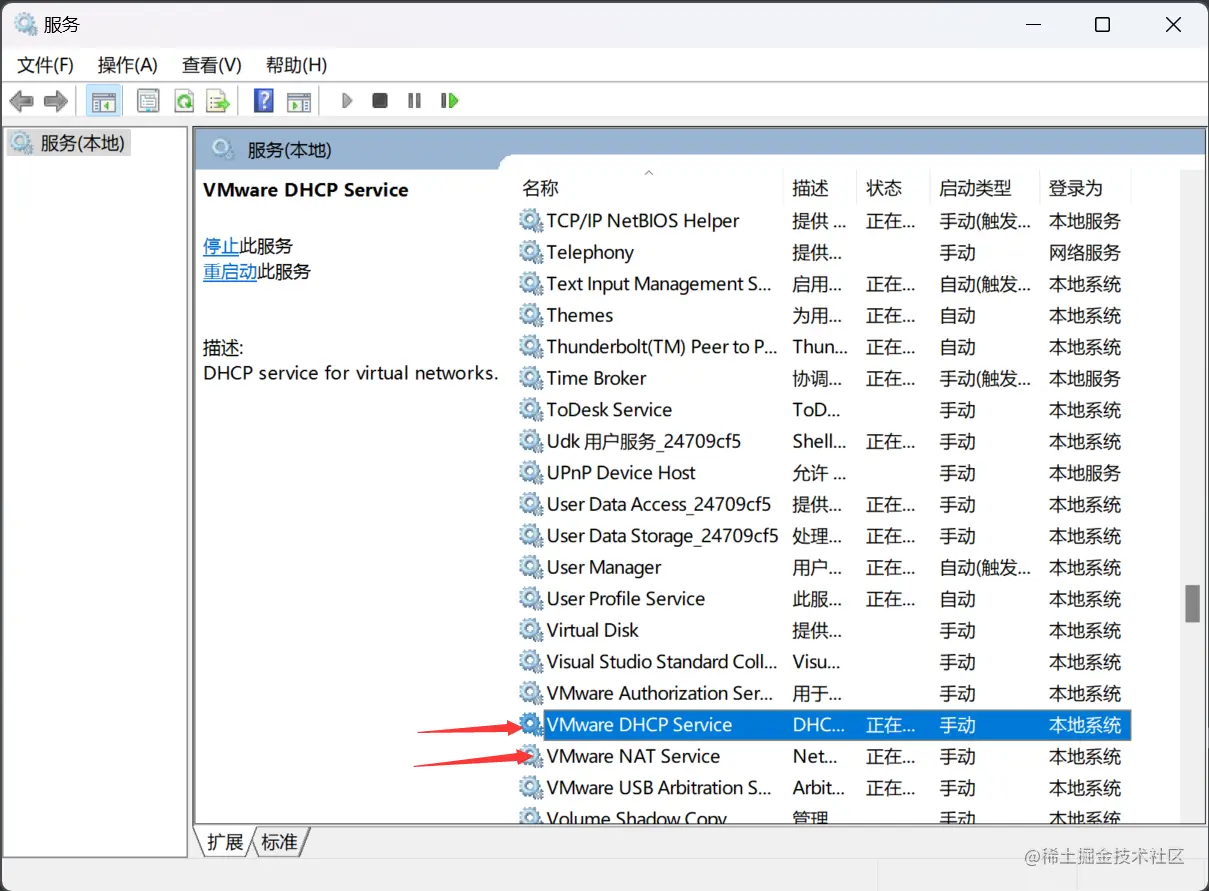This screenshot has width=1209, height=891.
Task: Click the Forward arrow toolbar icon
Action: pos(55,101)
